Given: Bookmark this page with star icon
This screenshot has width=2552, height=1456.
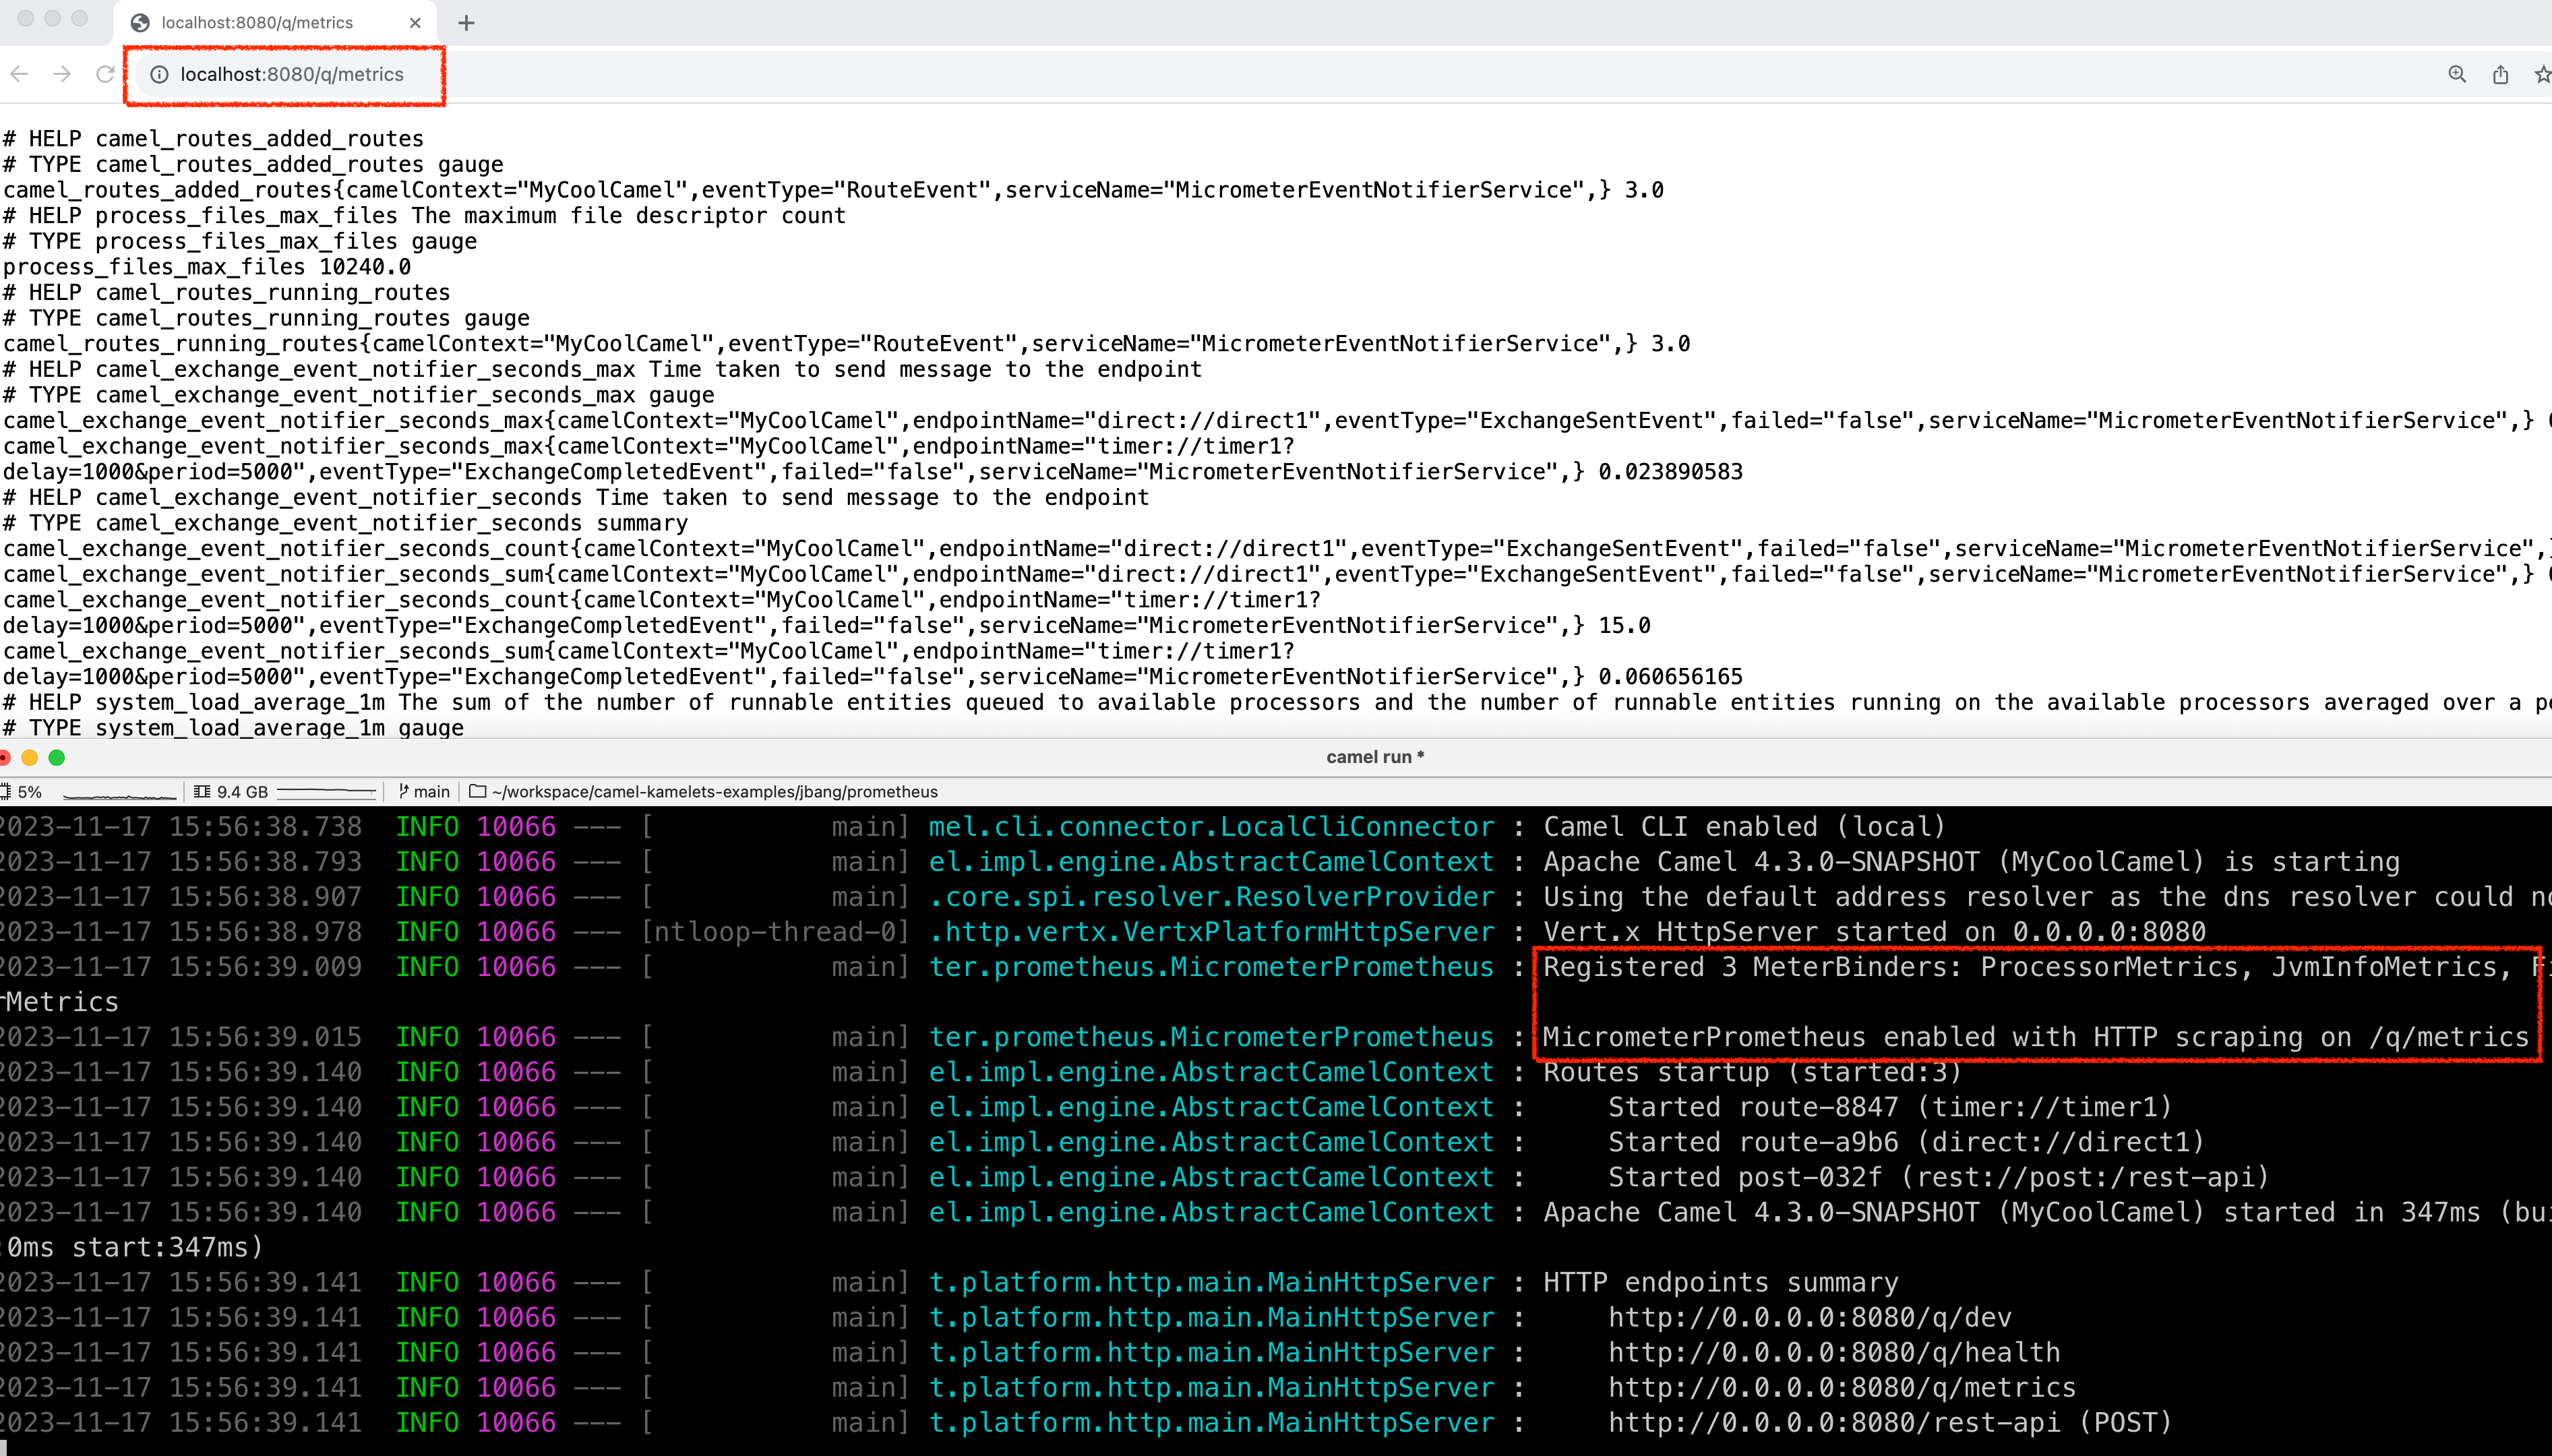Looking at the screenshot, I should point(2541,75).
